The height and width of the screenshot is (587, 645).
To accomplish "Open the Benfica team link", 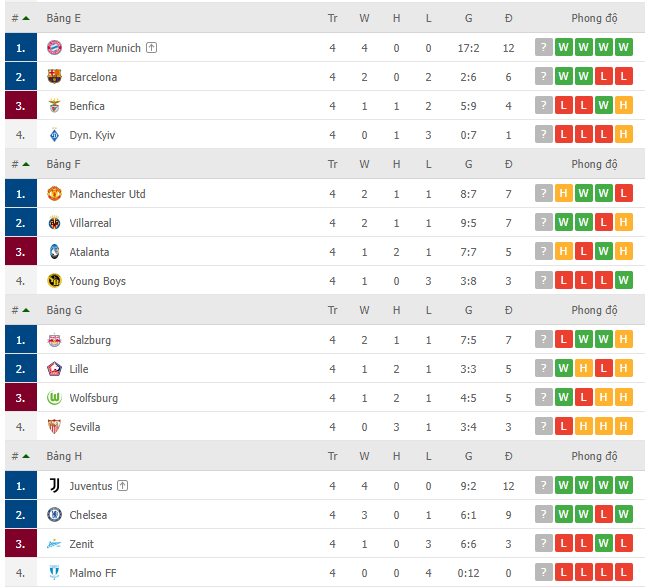I will point(87,106).
